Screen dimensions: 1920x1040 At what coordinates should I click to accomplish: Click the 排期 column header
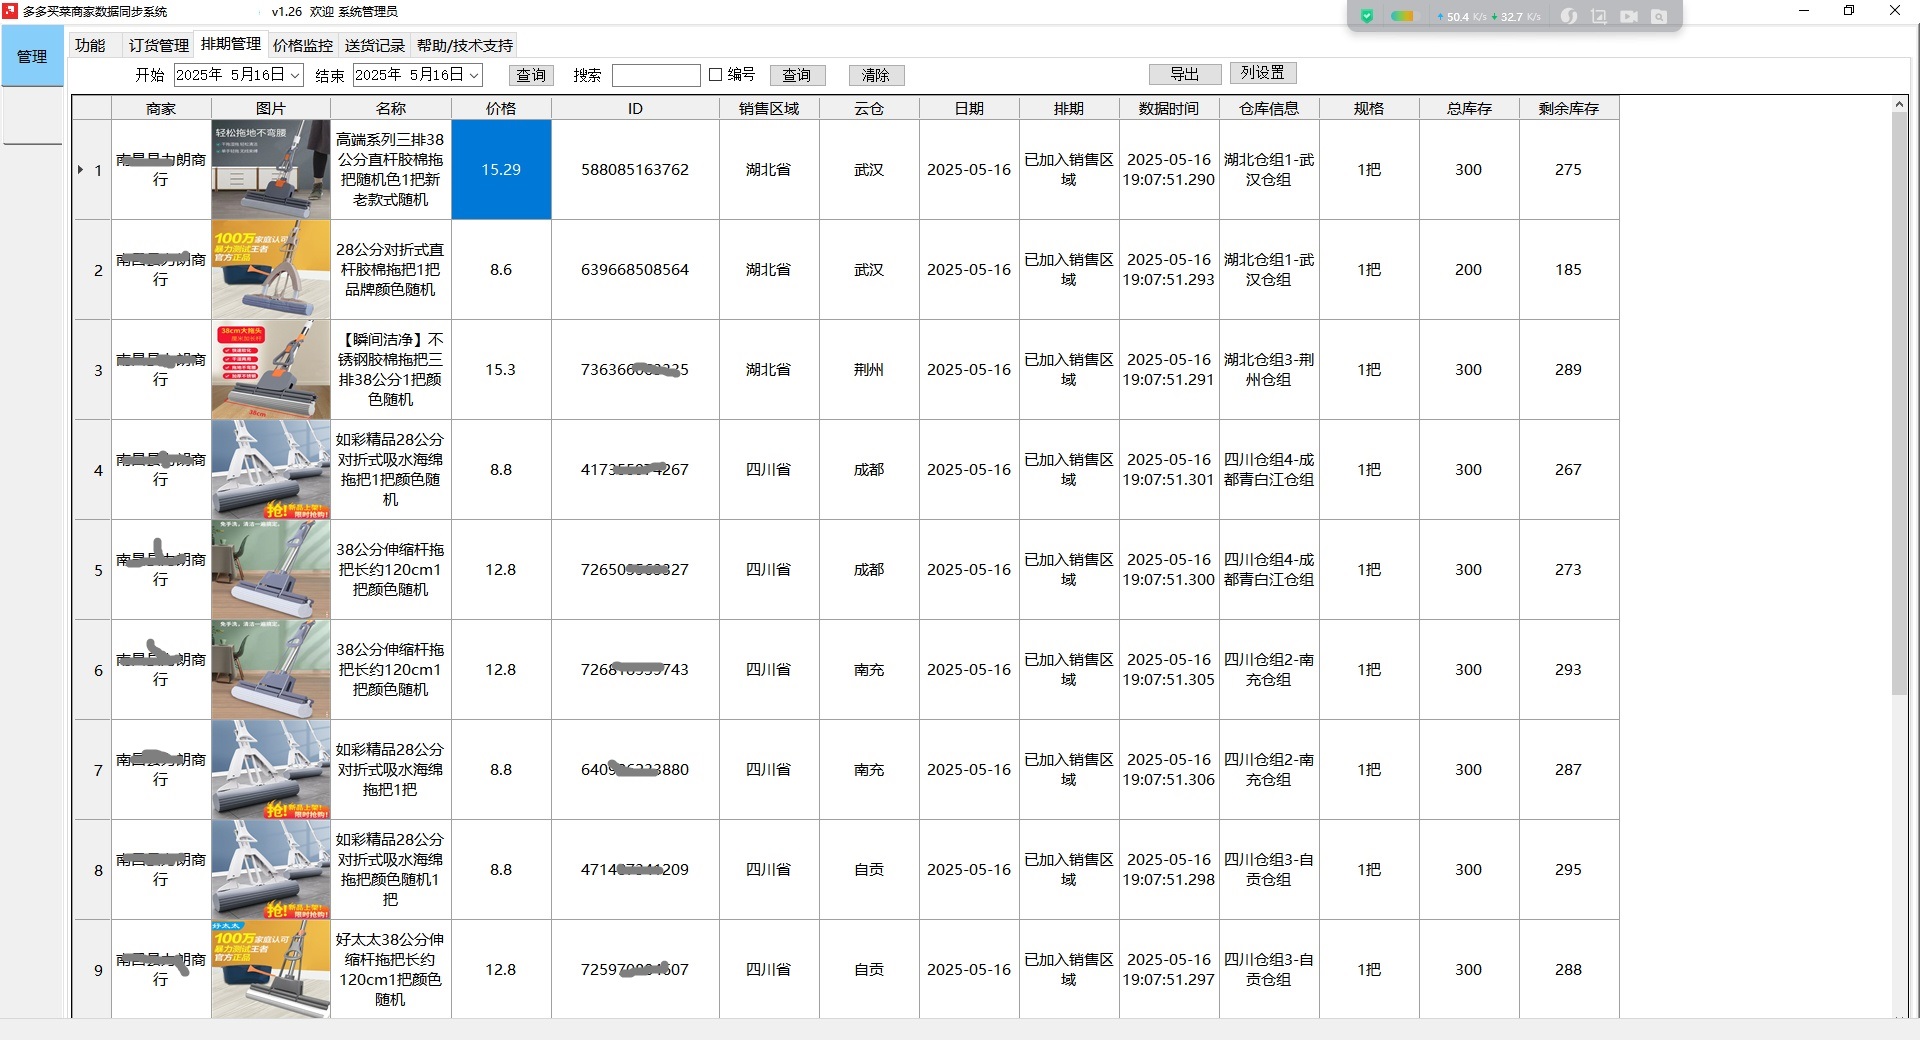point(1069,108)
